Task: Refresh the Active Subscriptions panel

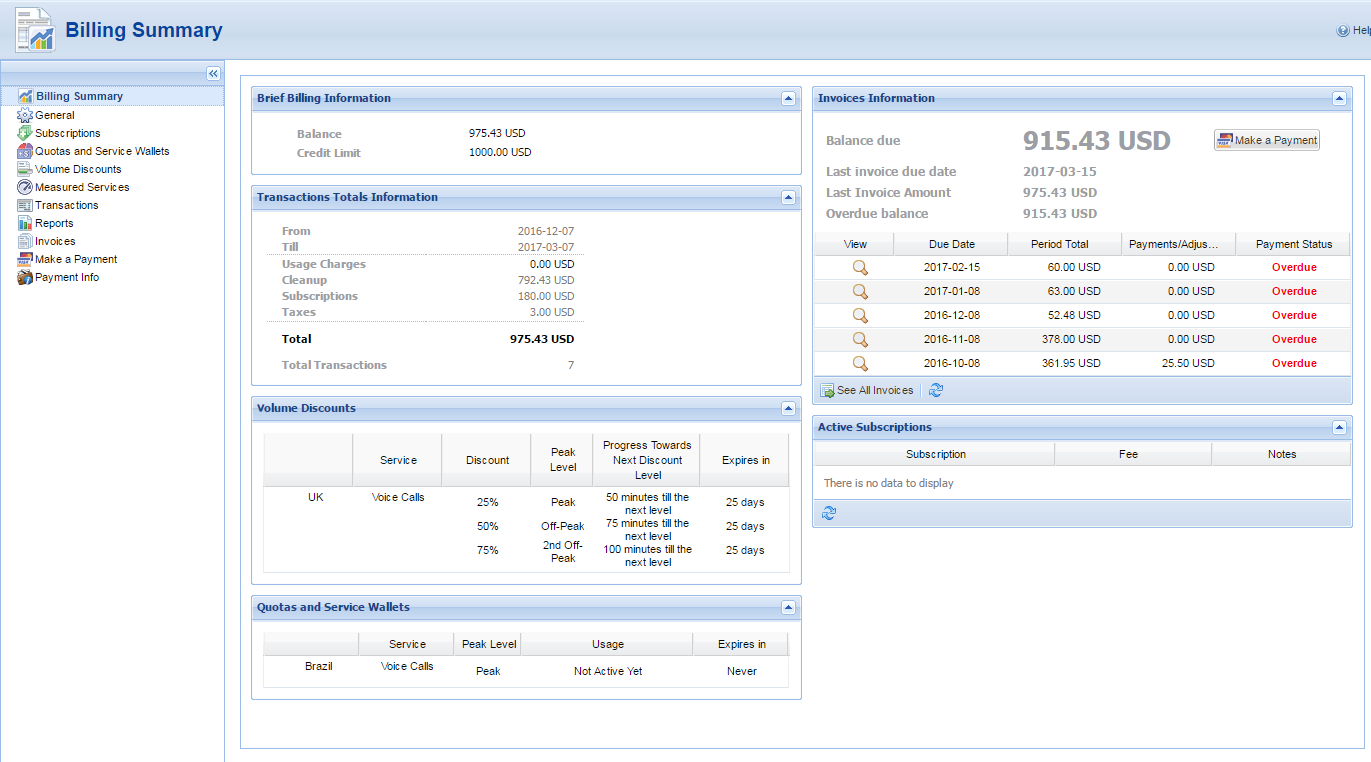Action: 828,513
